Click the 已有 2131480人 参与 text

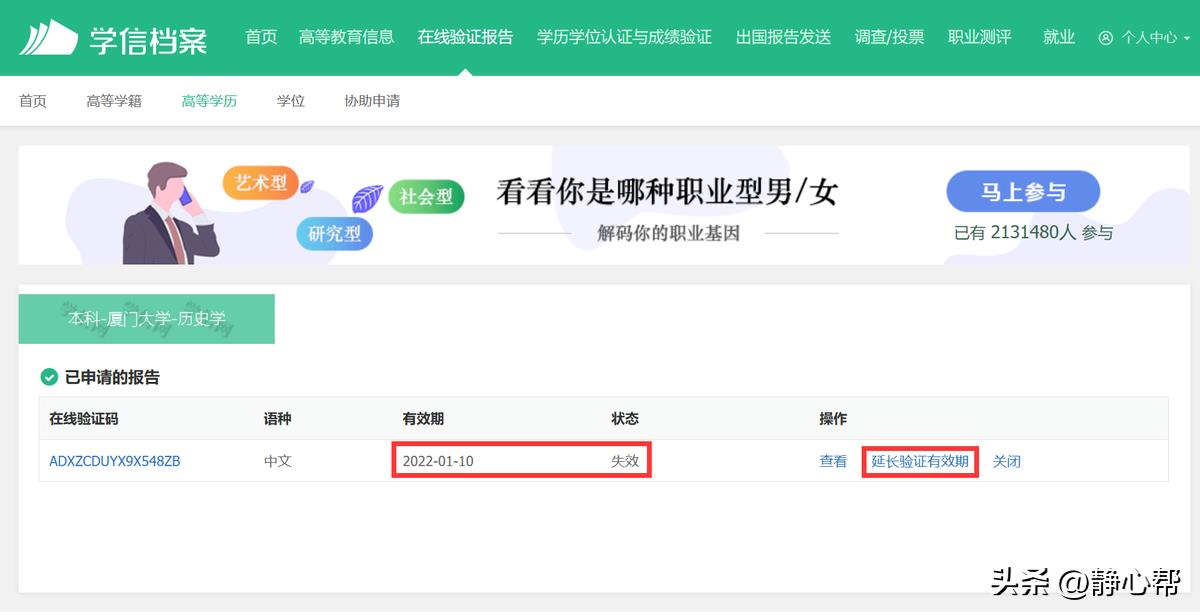[1033, 233]
